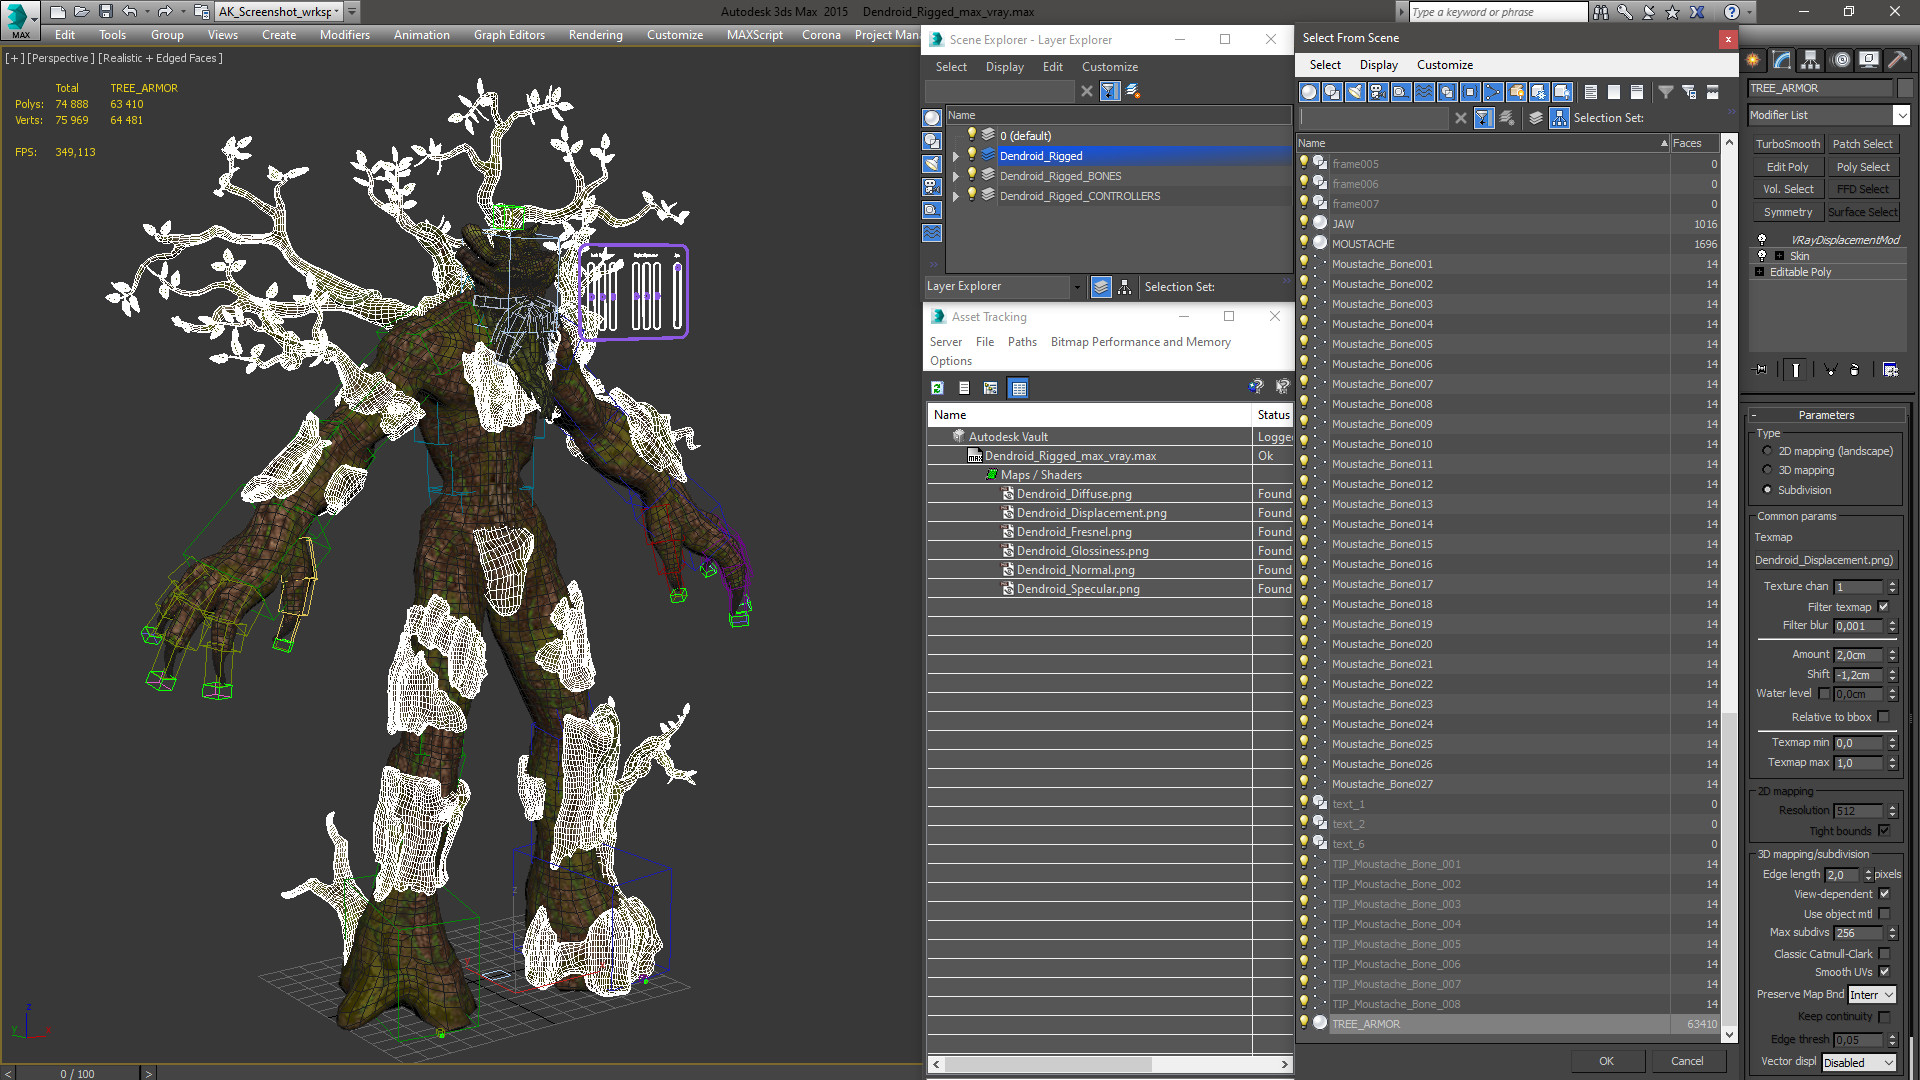Click the Edit Poly modifier button
Screen dimensions: 1920x1080
(x=1788, y=167)
